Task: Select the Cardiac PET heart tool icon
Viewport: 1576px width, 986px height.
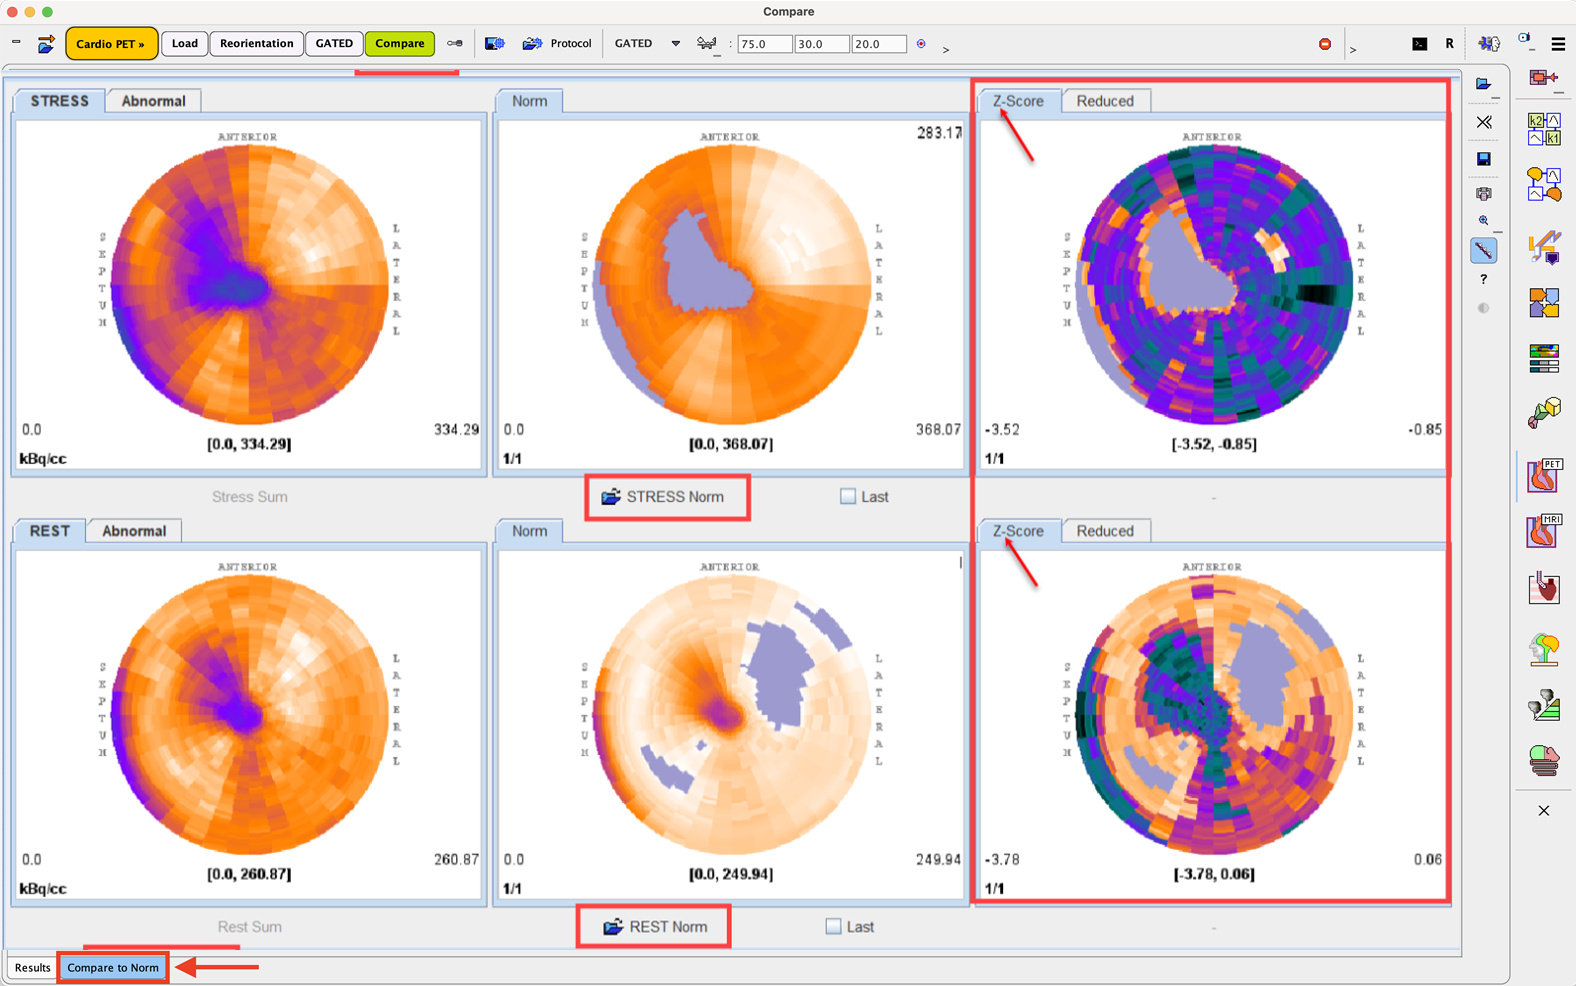Action: pyautogui.click(x=1544, y=476)
